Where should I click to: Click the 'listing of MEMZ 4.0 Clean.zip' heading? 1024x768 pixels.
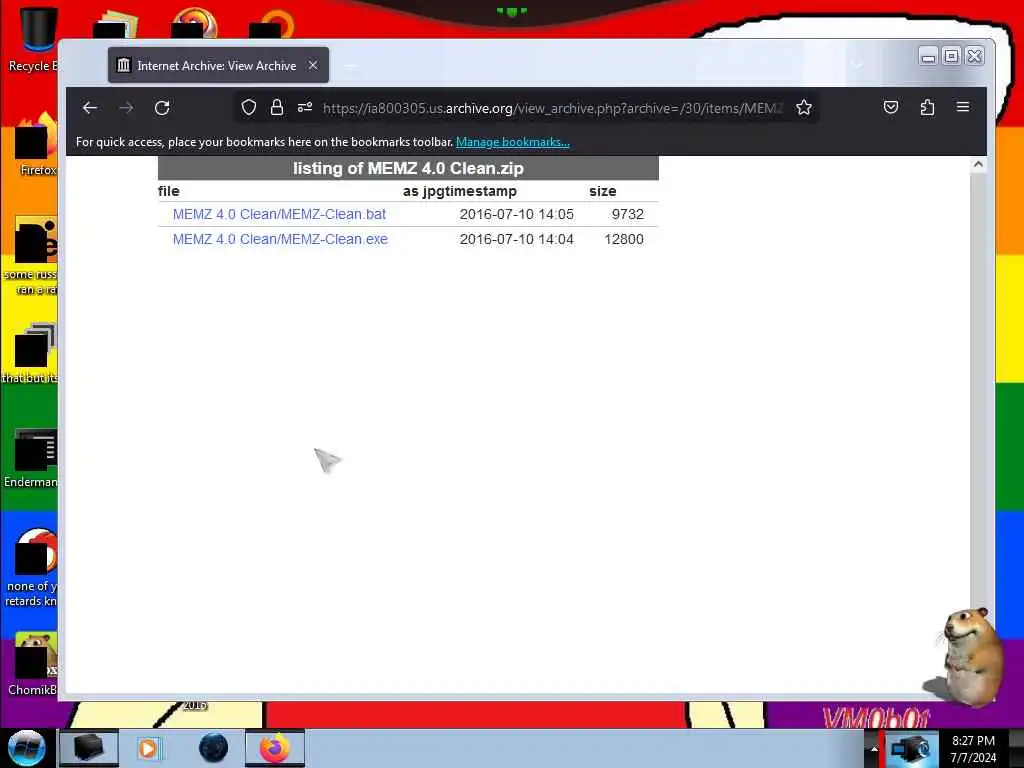click(408, 168)
